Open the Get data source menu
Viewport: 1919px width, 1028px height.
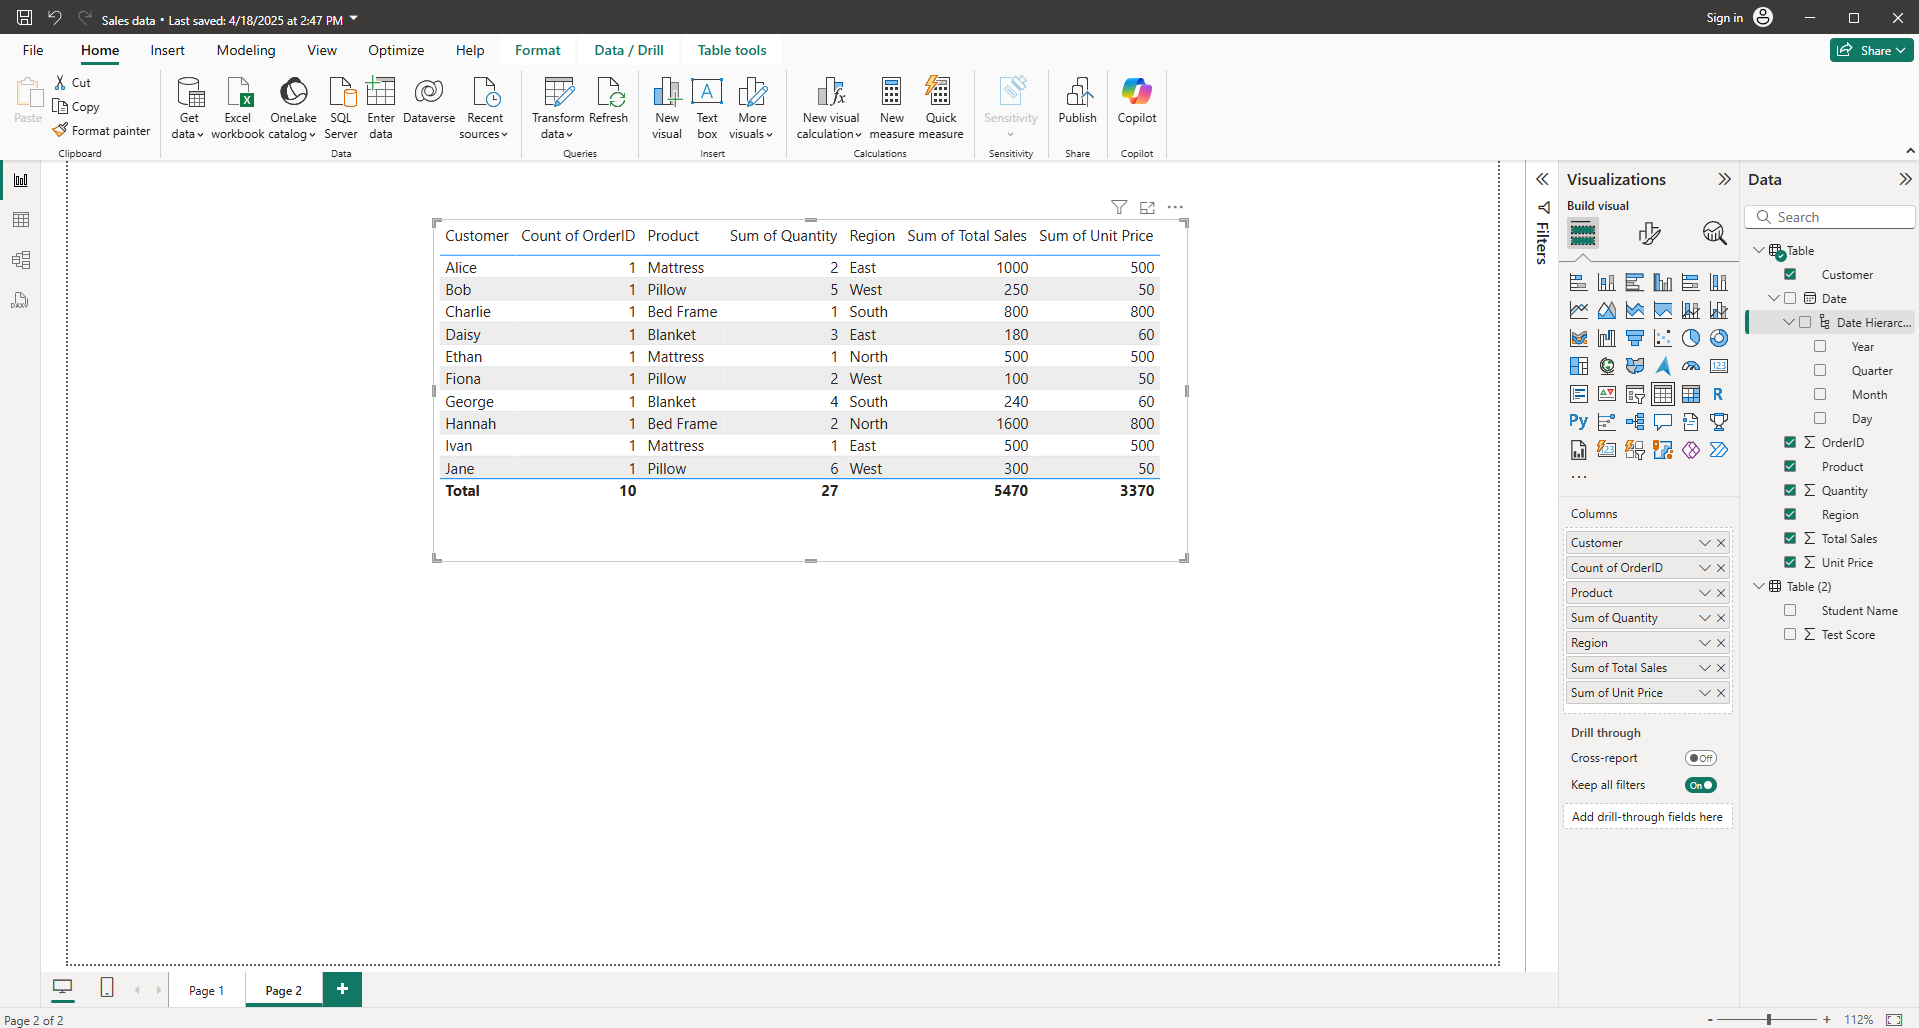tap(188, 108)
